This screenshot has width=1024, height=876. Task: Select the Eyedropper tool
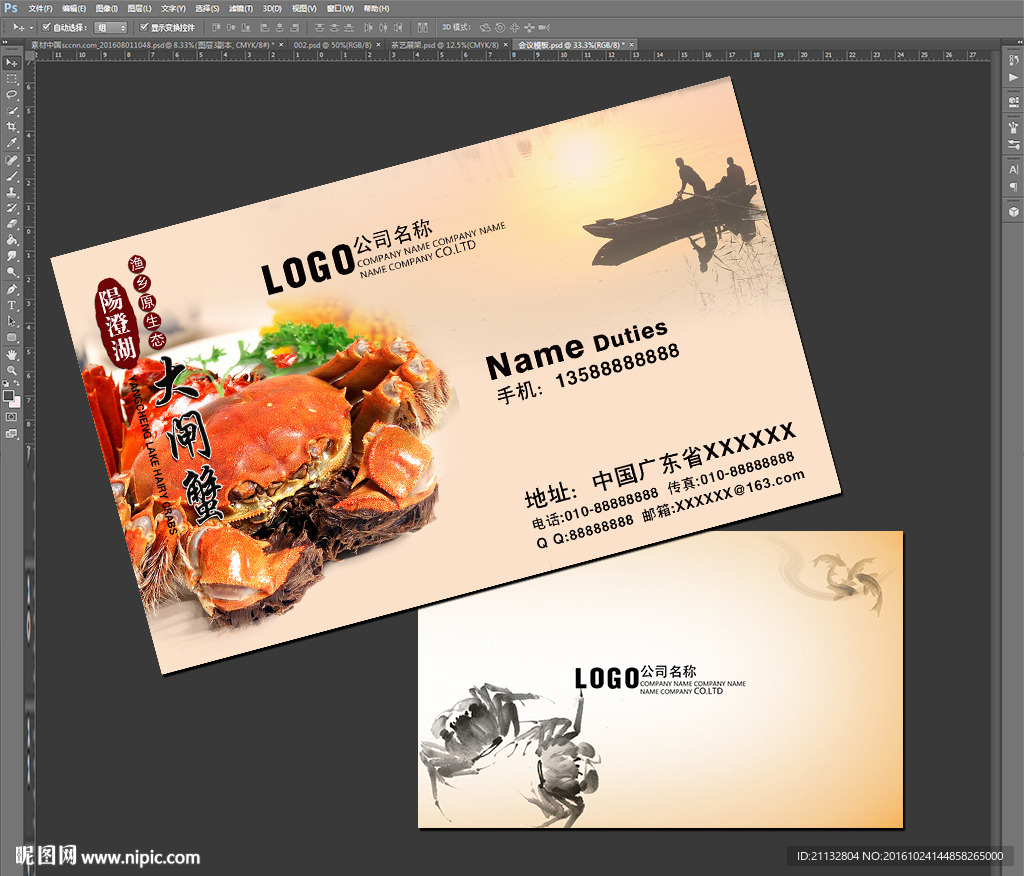(12, 144)
